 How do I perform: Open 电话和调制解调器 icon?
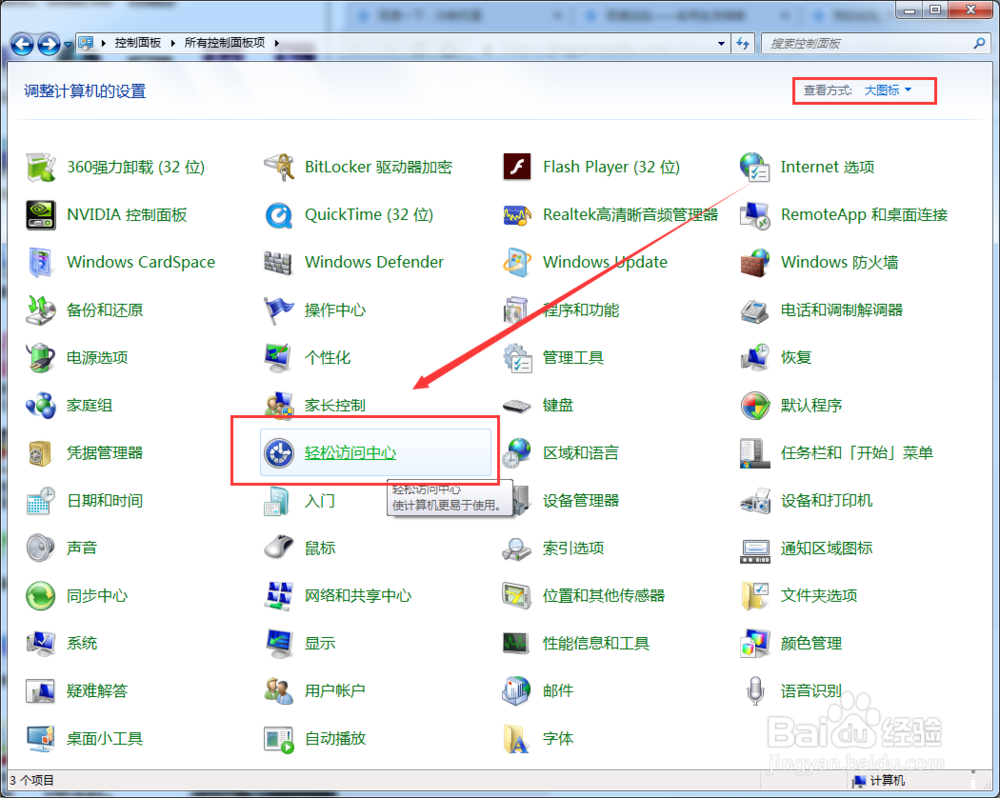[x=754, y=311]
